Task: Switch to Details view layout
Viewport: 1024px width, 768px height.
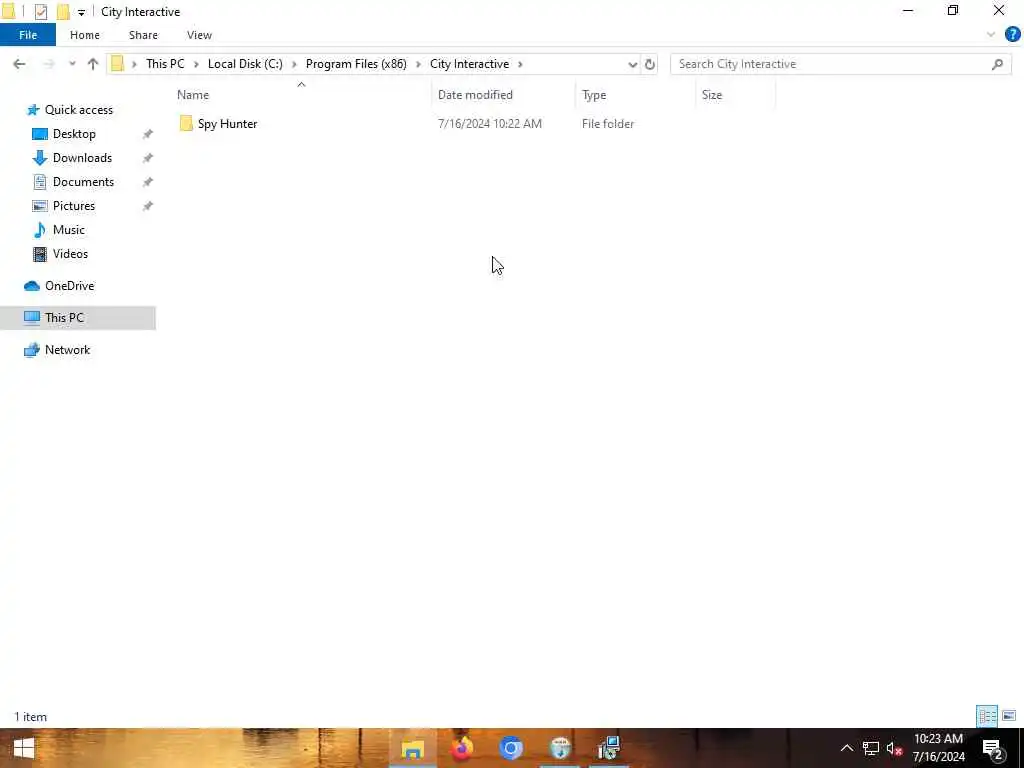Action: tap(987, 716)
